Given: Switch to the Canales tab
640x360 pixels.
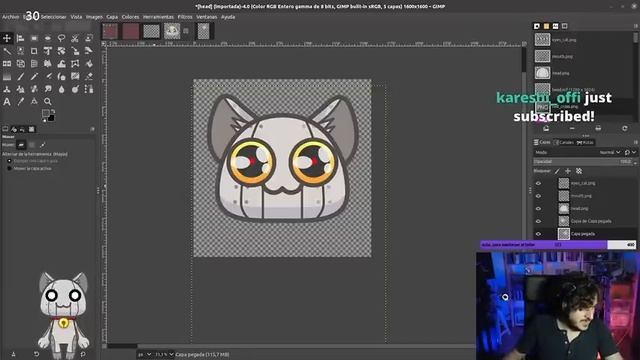Looking at the screenshot, I should coord(563,142).
